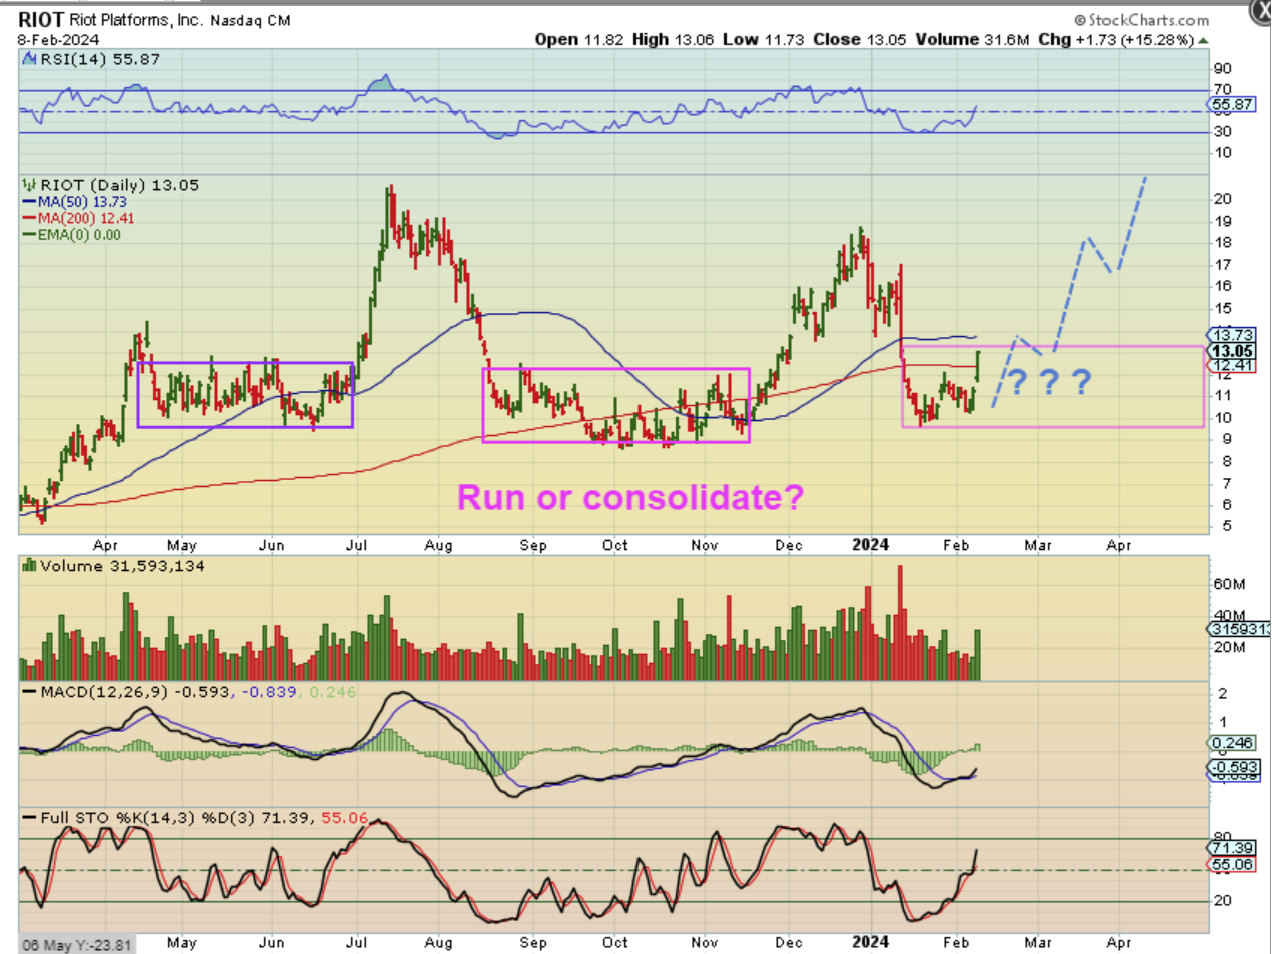
Task: Click the green up-triangle after Chg
Action: [x=1203, y=41]
